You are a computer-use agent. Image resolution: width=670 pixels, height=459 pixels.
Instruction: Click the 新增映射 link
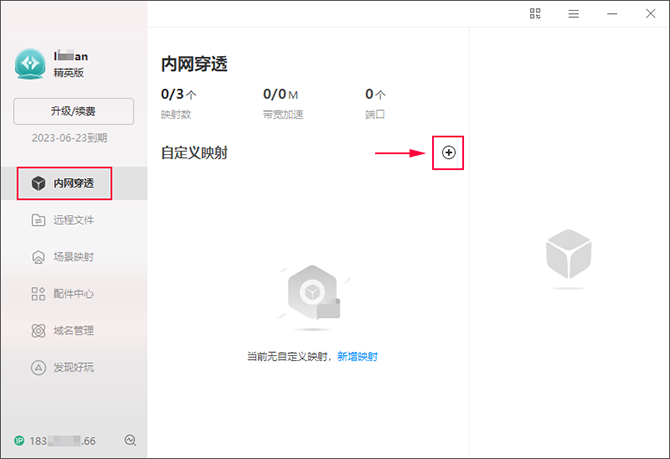tap(358, 356)
